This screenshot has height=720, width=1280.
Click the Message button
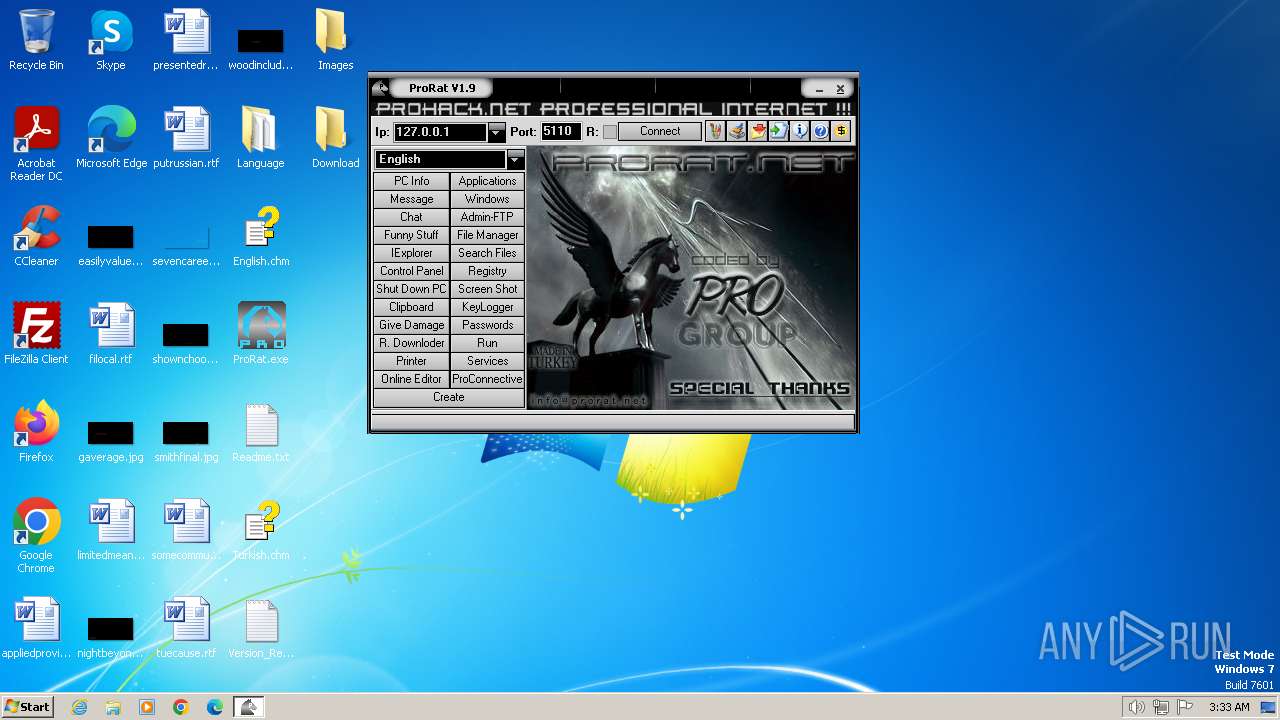tap(411, 199)
